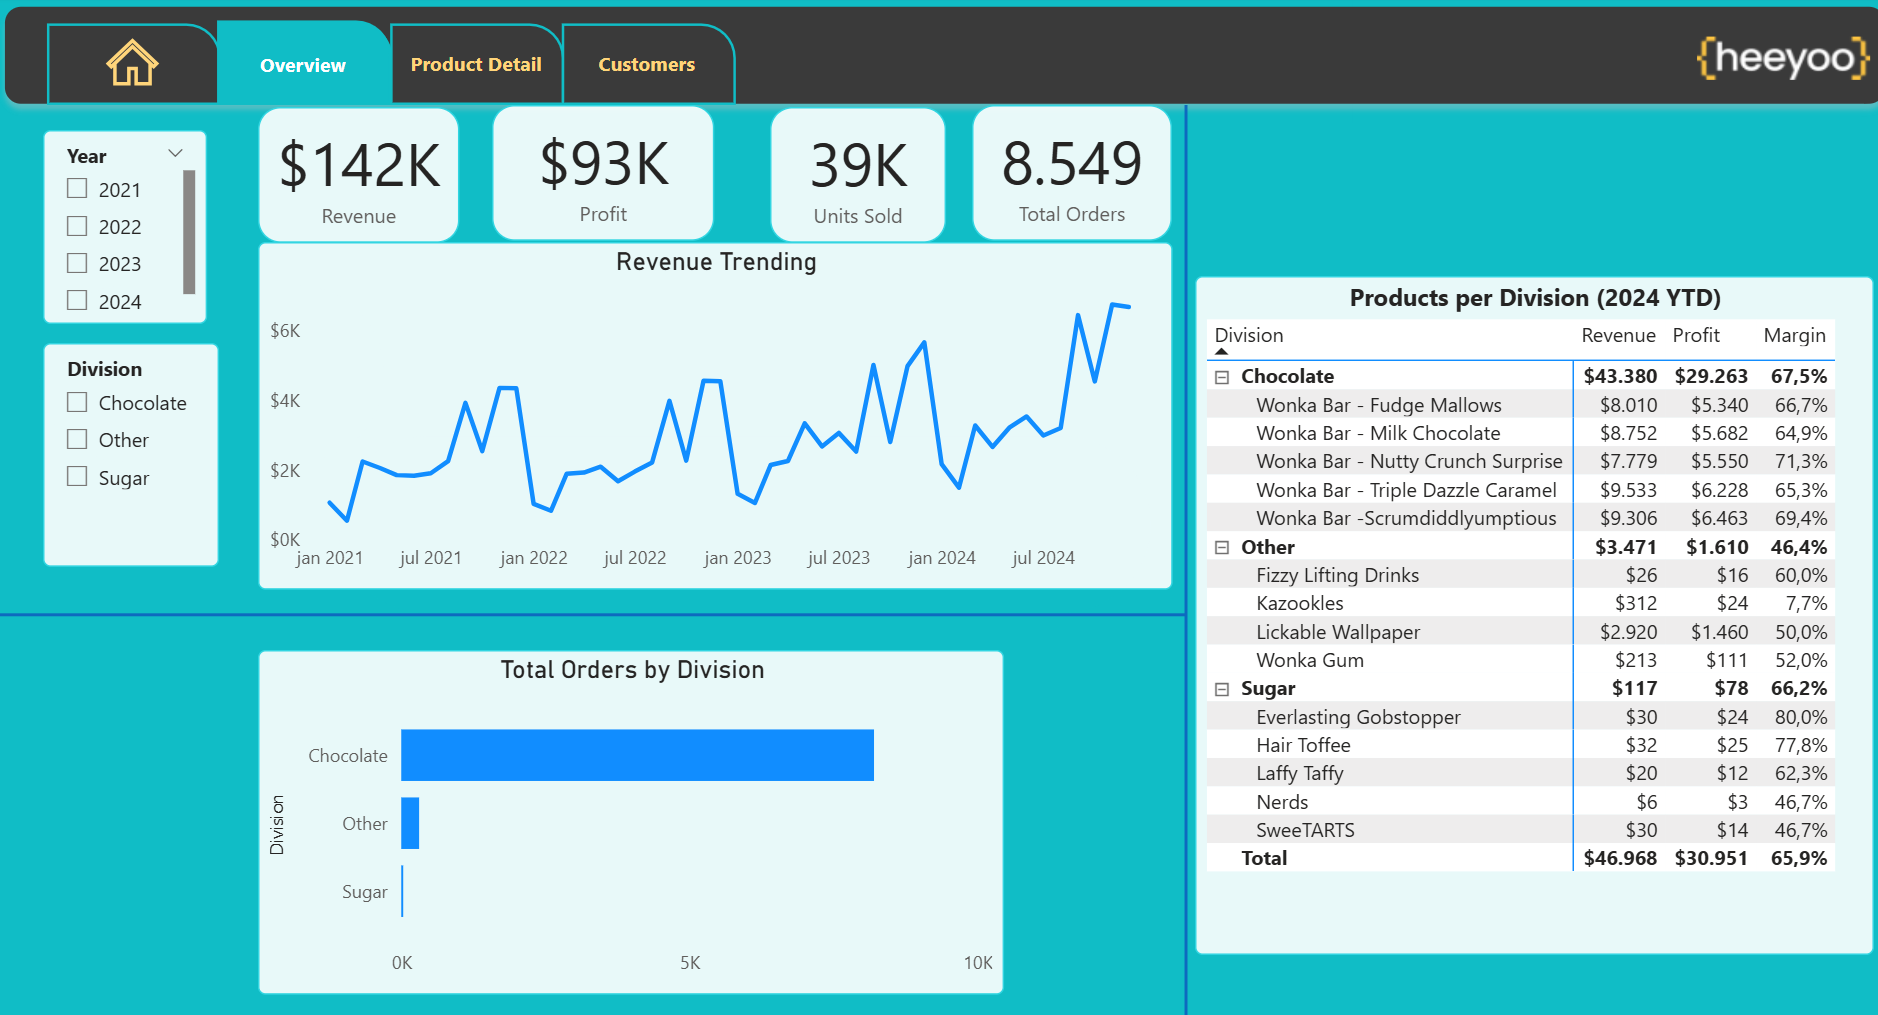Select the Other bar in orders chart
Image resolution: width=1878 pixels, height=1015 pixels.
point(410,823)
